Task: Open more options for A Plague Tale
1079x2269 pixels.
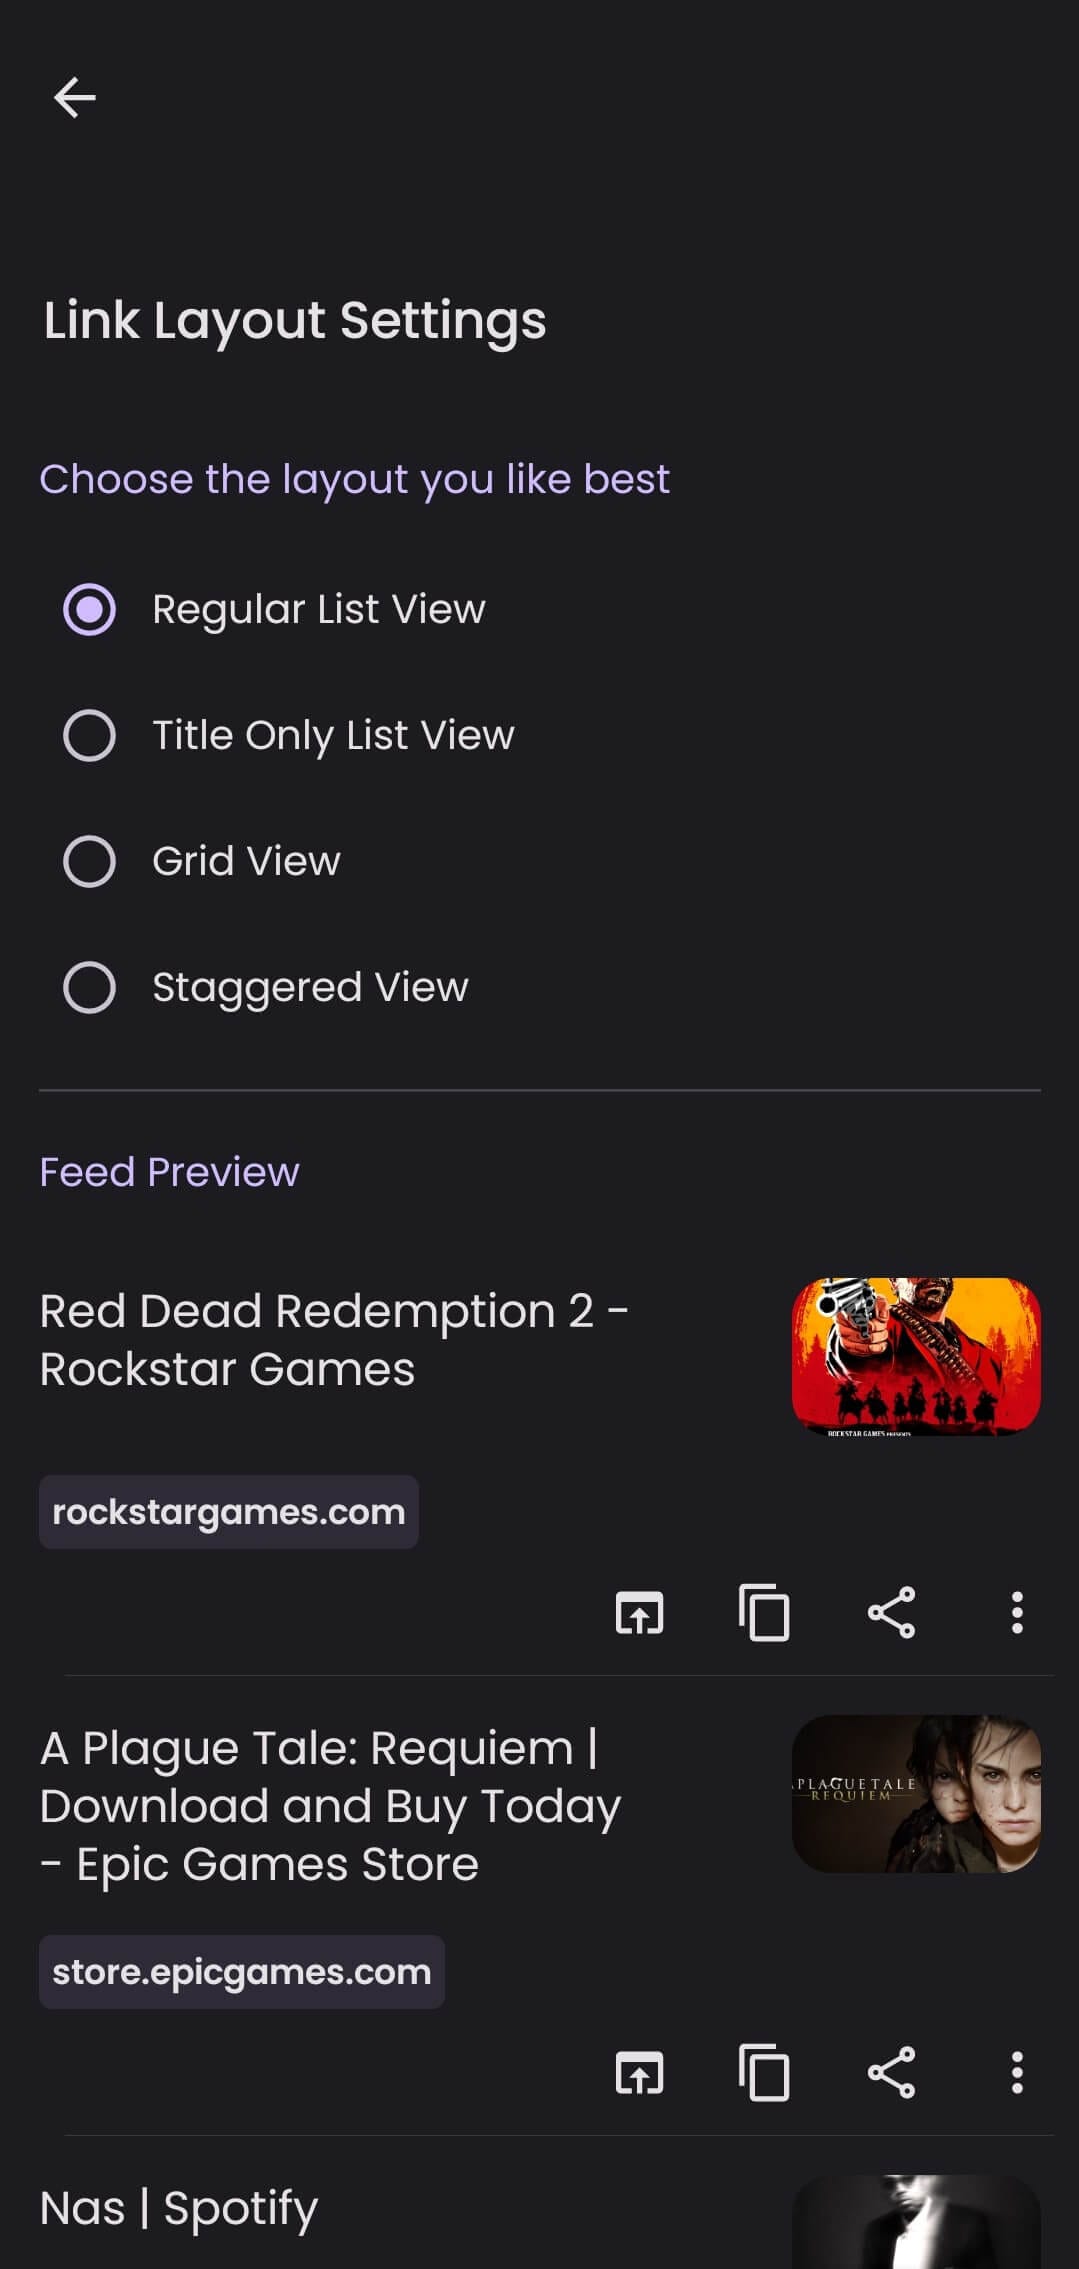Action: point(1017,2072)
